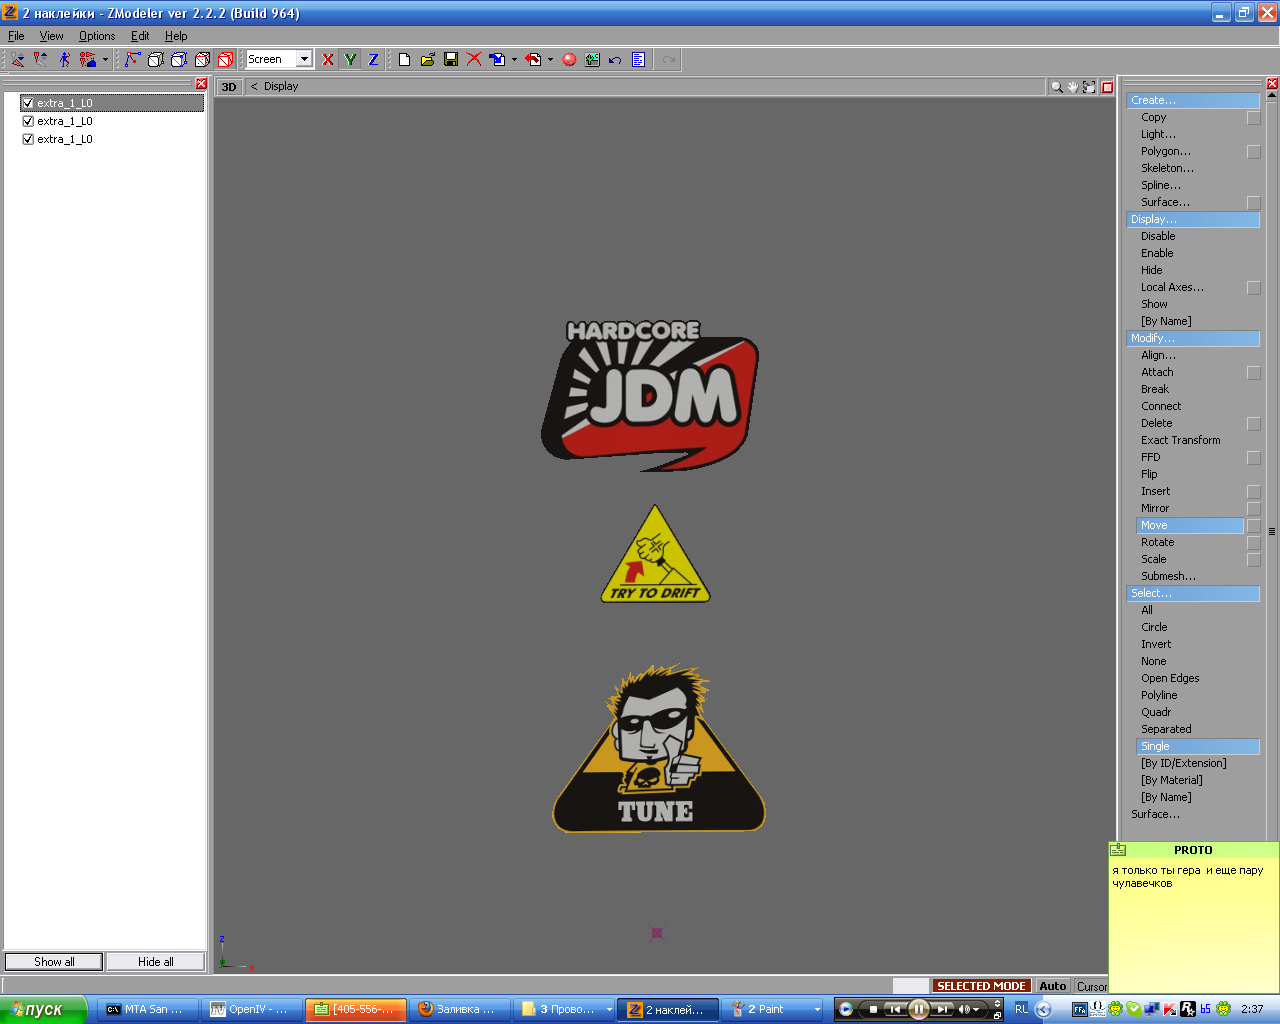This screenshot has width=1280, height=1024.
Task: Toggle the option box next to Local Axes
Action: click(x=1253, y=288)
